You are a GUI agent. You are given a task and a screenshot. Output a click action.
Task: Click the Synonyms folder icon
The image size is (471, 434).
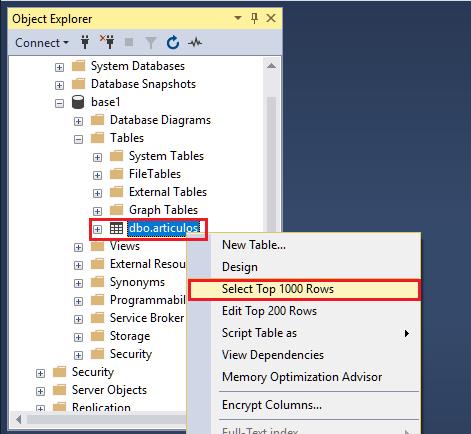point(98,282)
